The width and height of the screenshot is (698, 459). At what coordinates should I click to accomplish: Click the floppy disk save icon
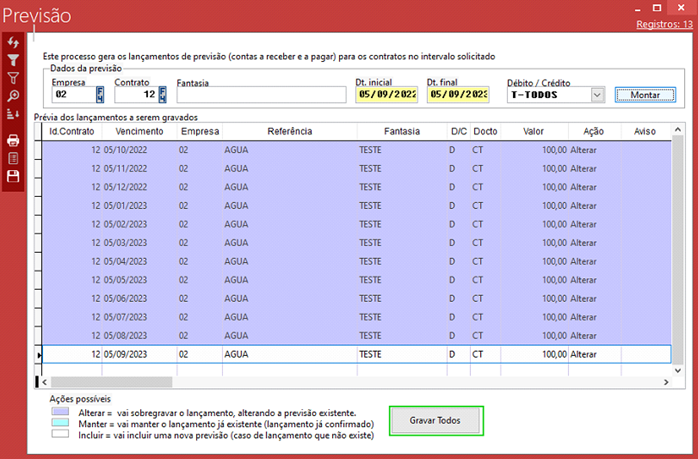(x=13, y=176)
